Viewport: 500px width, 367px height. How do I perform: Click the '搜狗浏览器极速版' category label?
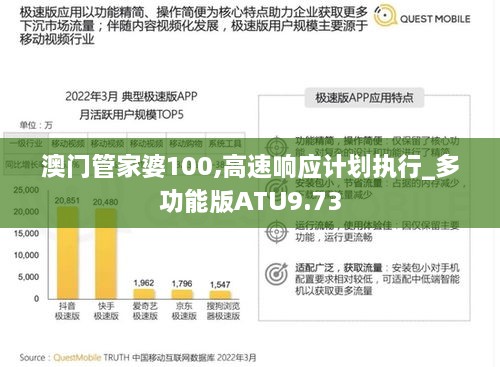[223, 311]
